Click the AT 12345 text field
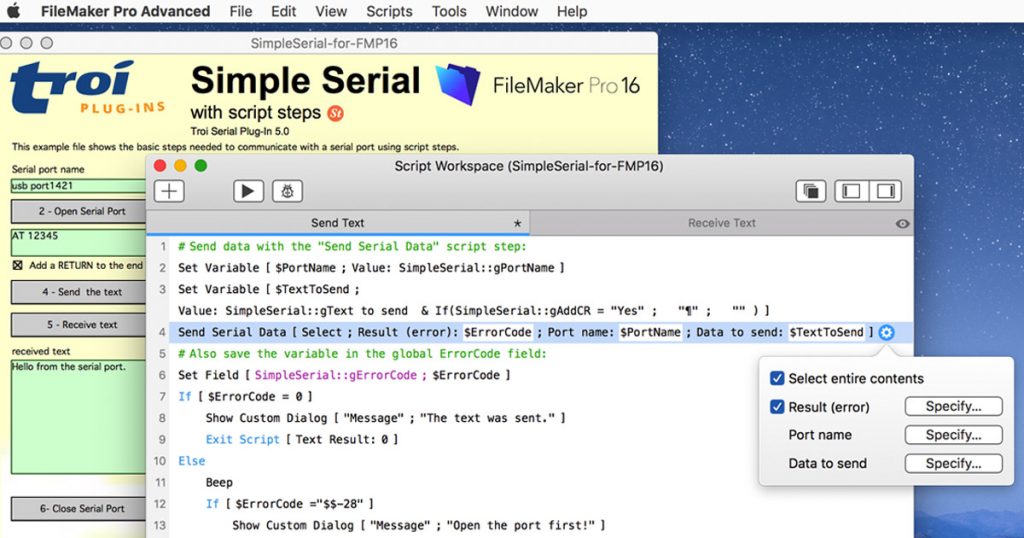The width and height of the screenshot is (1024, 538). (x=78, y=242)
